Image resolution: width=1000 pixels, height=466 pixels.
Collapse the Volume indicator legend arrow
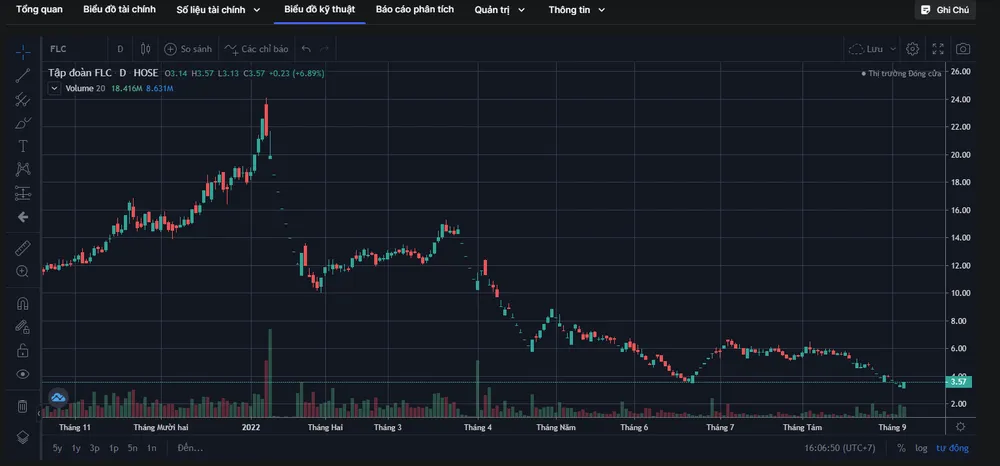pyautogui.click(x=55, y=88)
